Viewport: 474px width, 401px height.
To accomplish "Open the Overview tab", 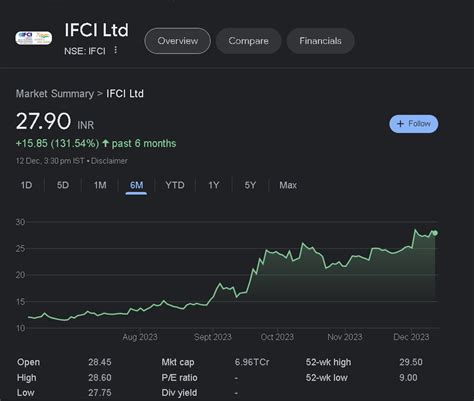I will coord(177,41).
